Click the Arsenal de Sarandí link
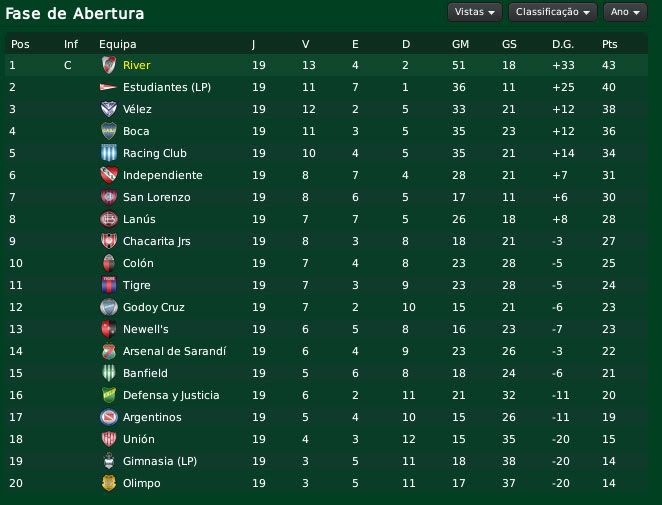This screenshot has width=662, height=505. click(x=174, y=351)
